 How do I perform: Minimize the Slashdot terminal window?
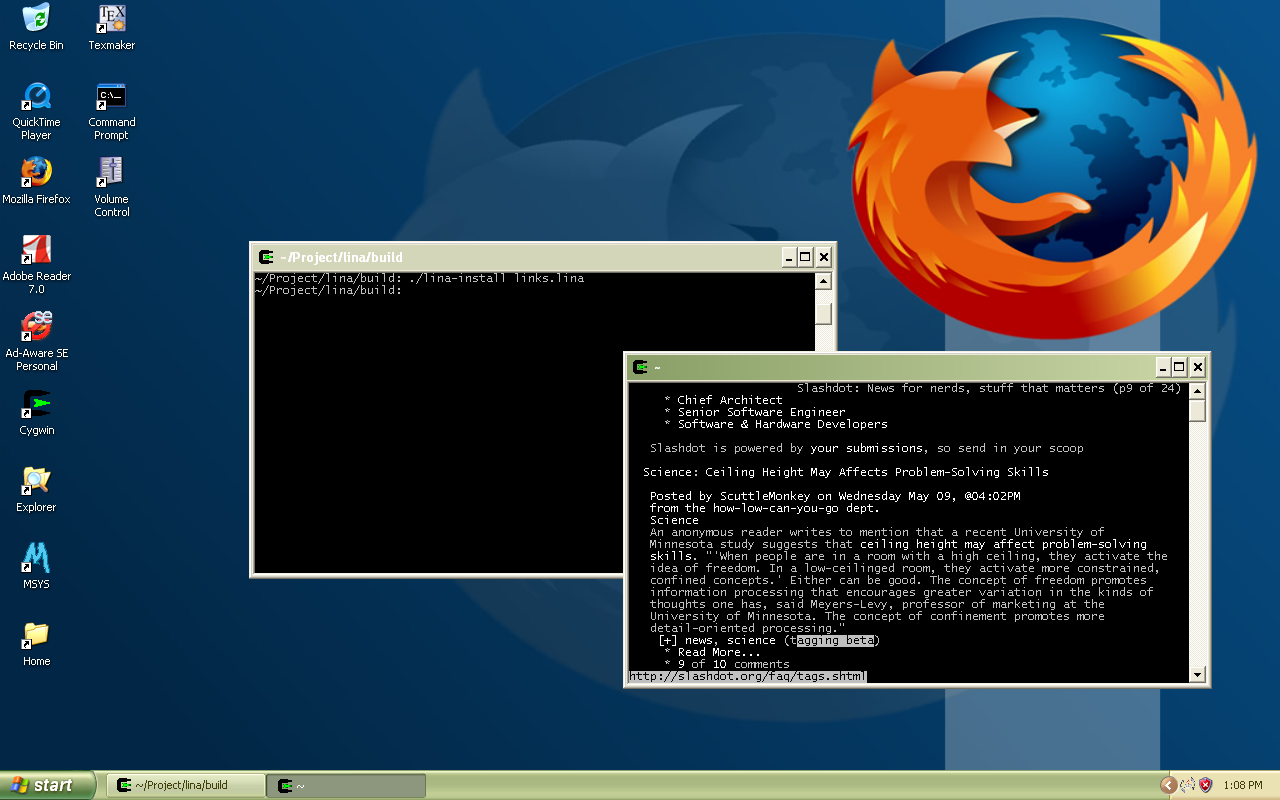1162,367
